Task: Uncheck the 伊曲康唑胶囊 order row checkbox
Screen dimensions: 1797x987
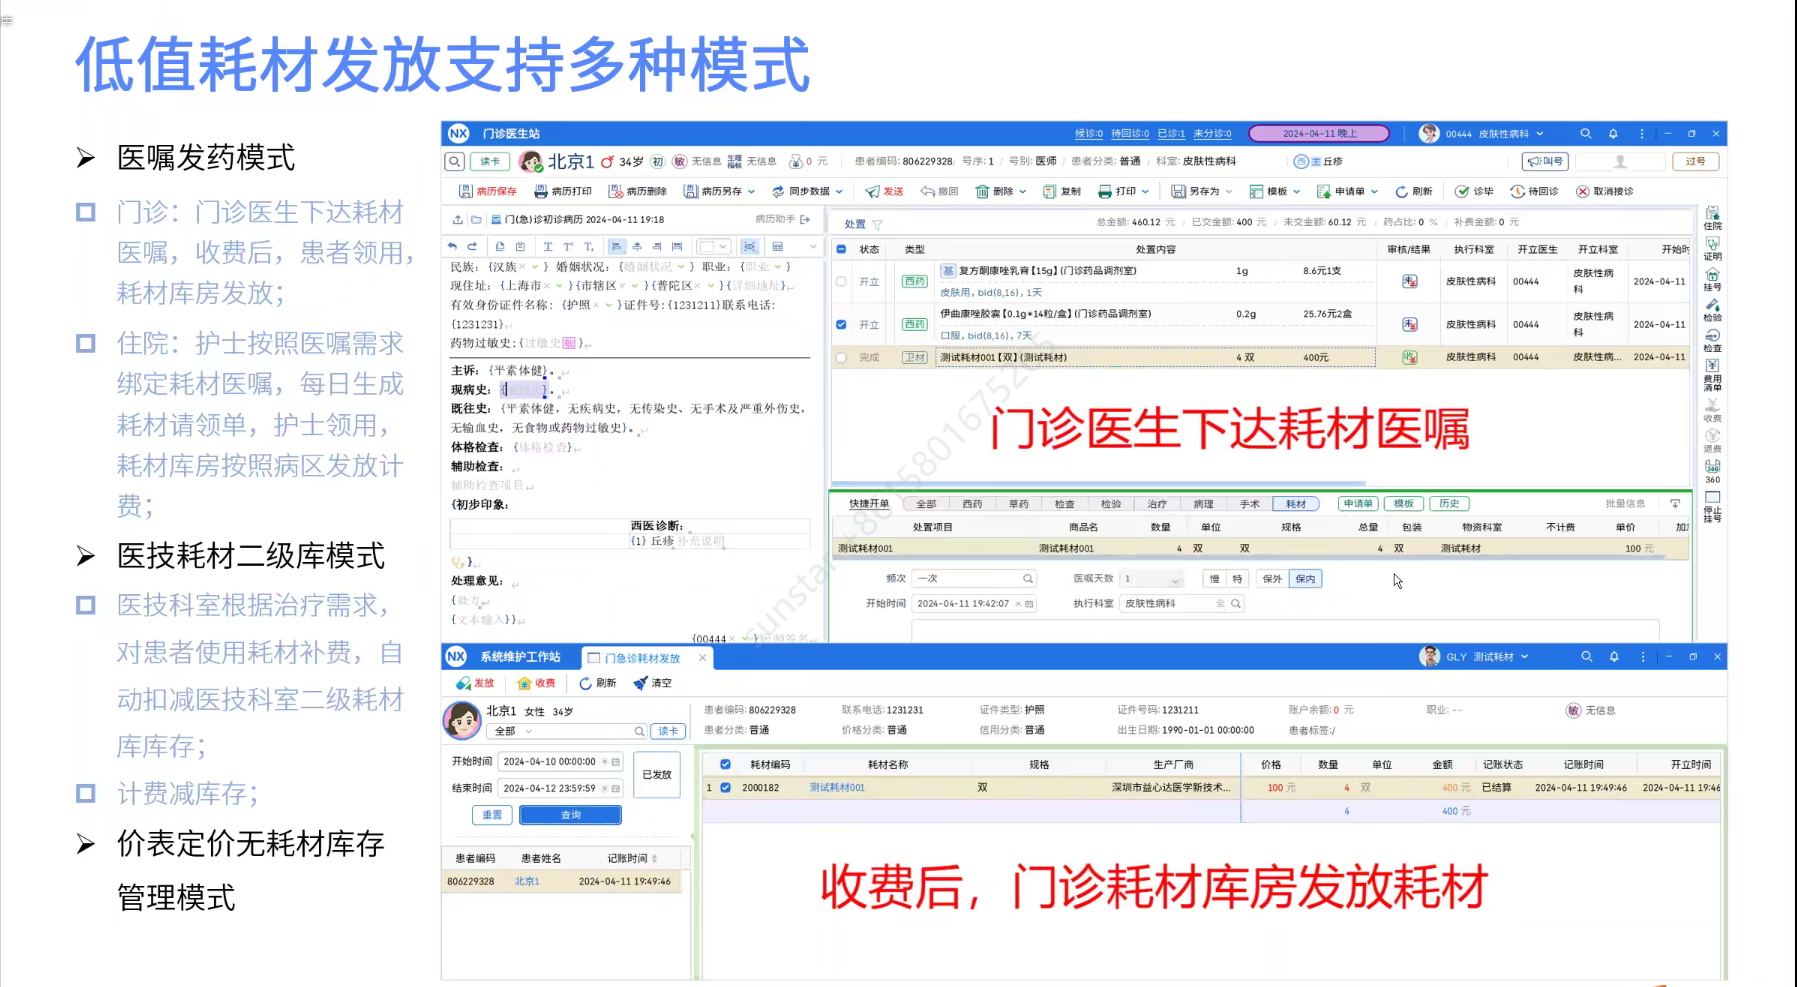Action: (841, 324)
